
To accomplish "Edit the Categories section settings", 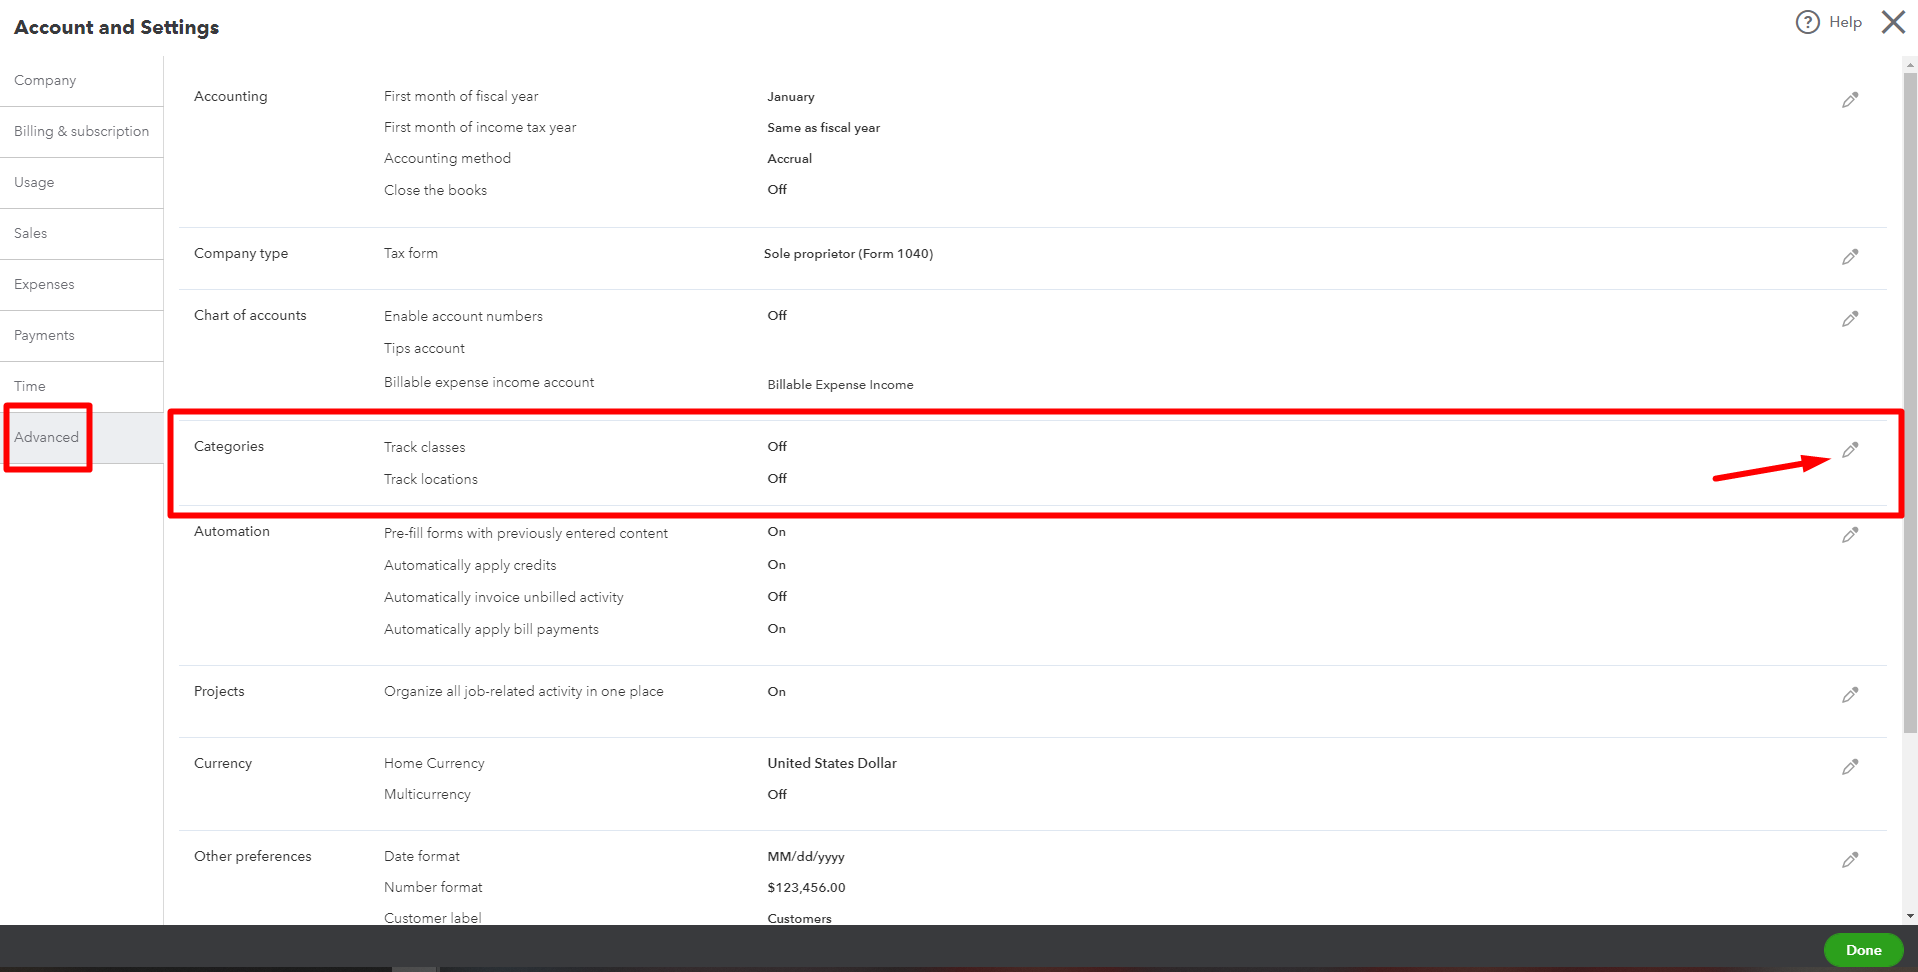I will (x=1849, y=450).
